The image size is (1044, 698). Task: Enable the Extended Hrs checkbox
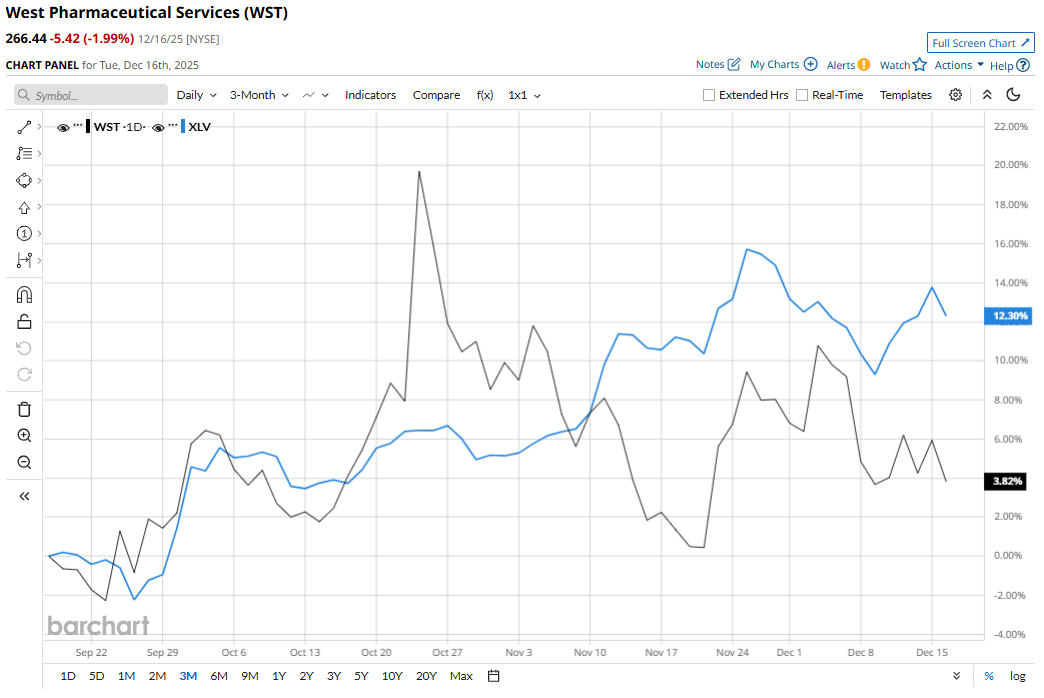pyautogui.click(x=709, y=95)
